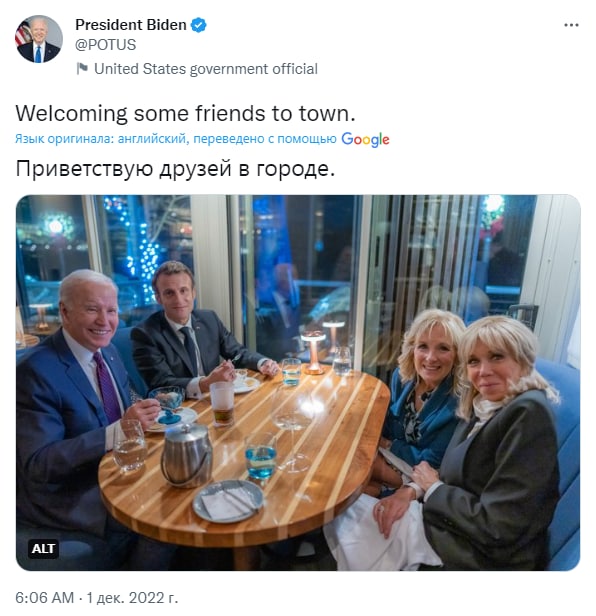Open the three-dot more options menu
This screenshot has height=616, width=596.
pyautogui.click(x=570, y=25)
